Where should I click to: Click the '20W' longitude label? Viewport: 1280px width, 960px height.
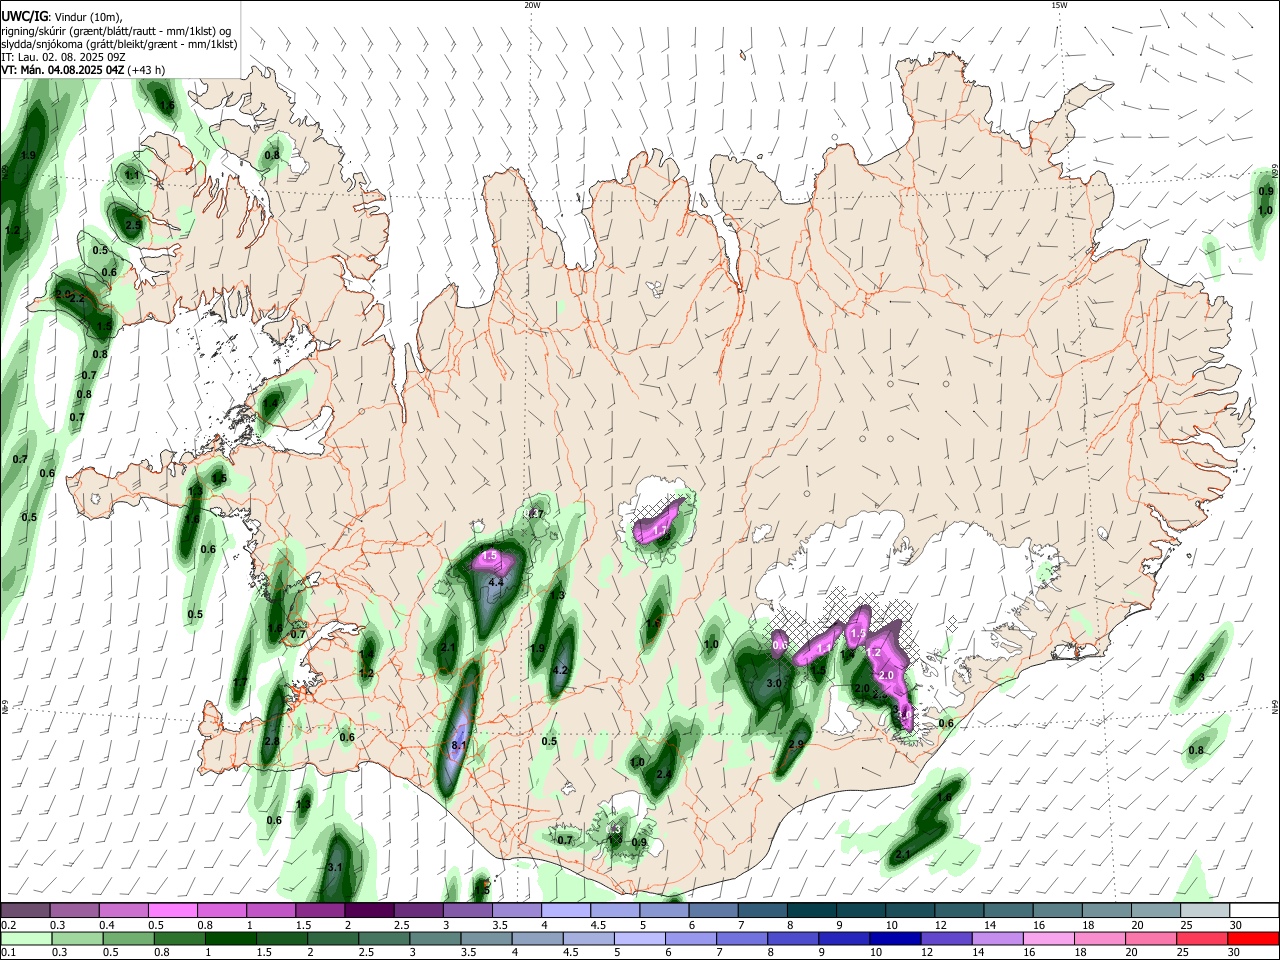(532, 5)
